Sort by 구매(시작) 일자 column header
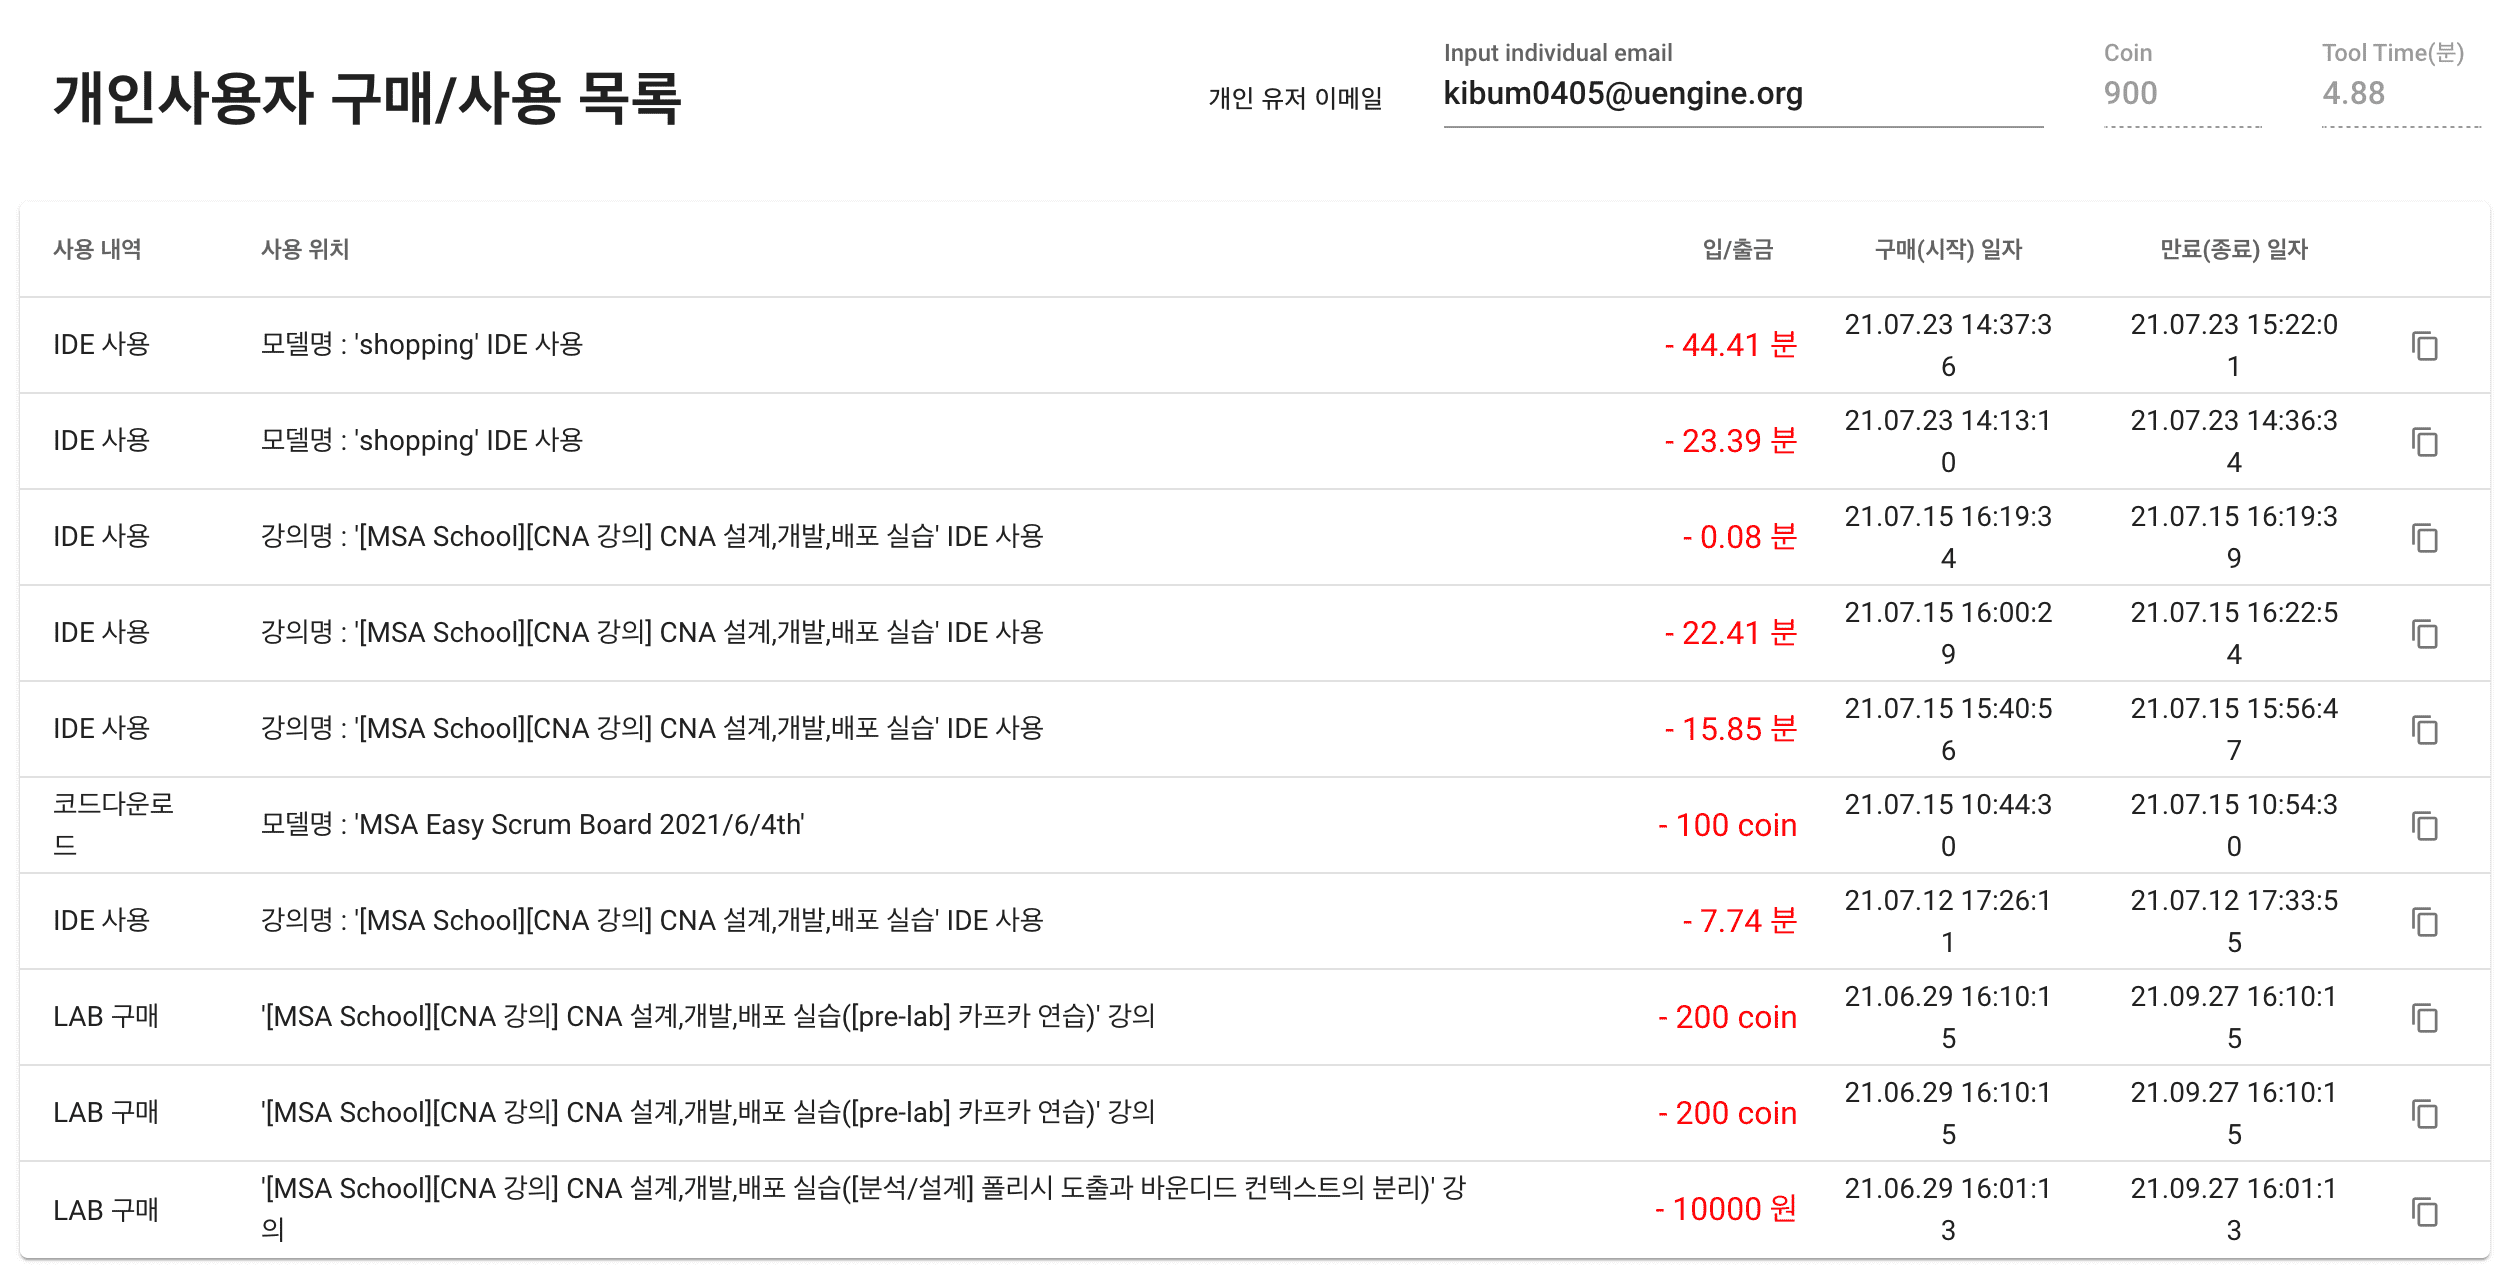2506x1274 pixels. click(x=1948, y=249)
